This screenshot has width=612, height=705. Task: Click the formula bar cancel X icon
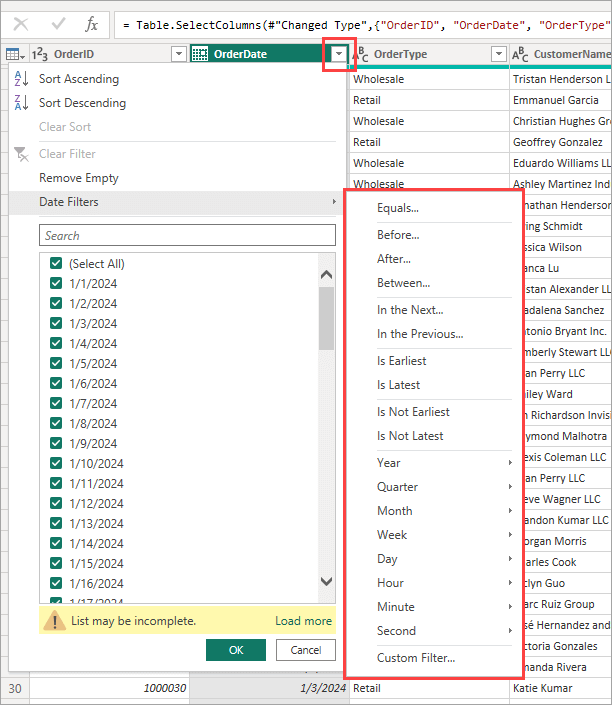click(x=21, y=24)
